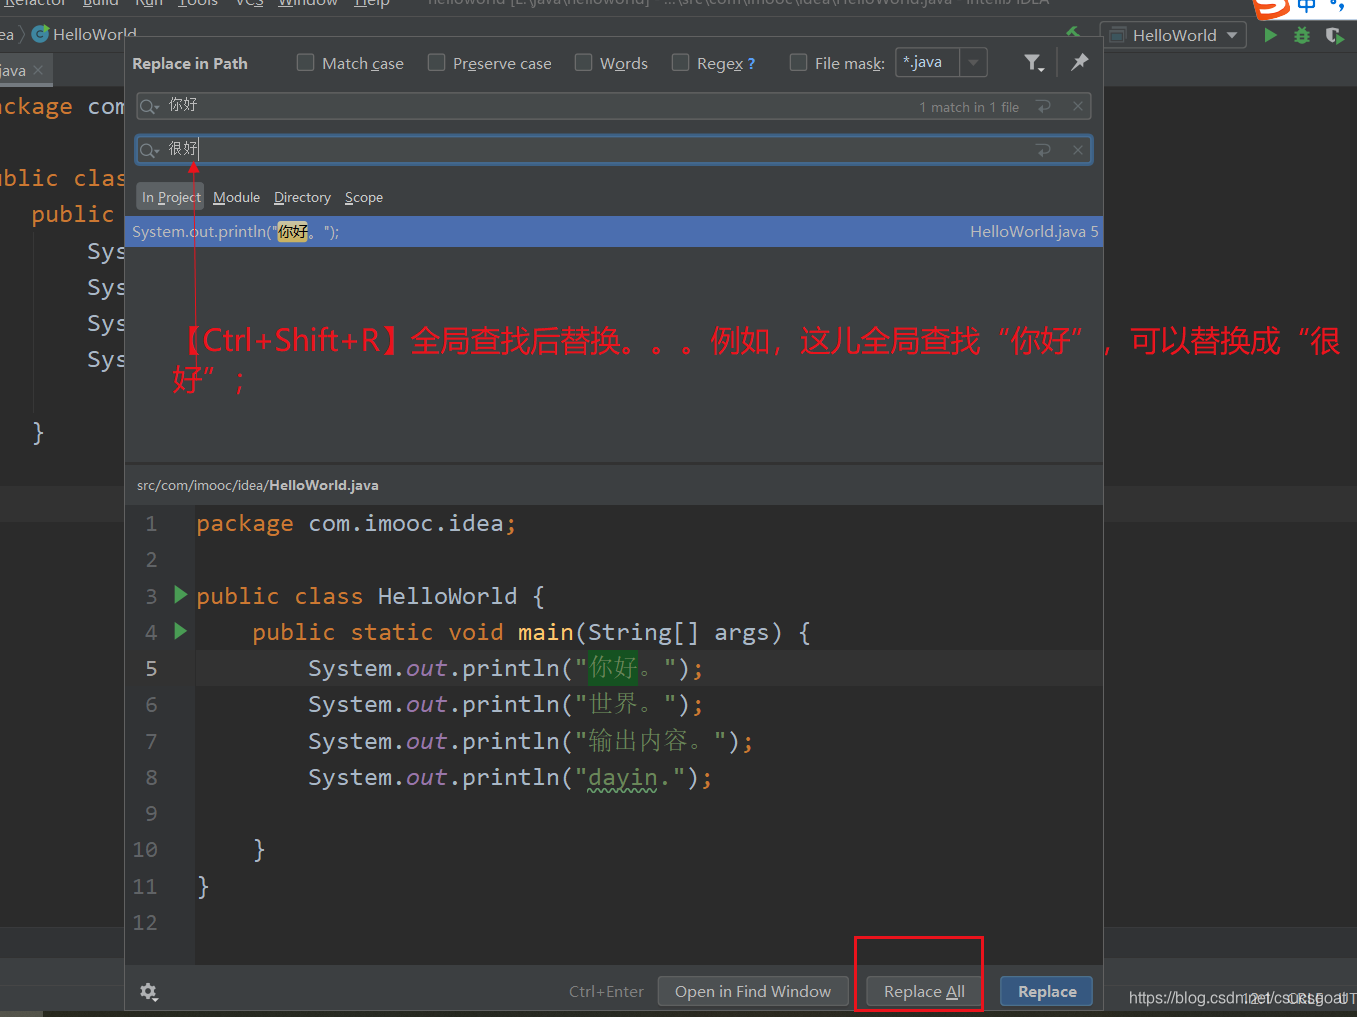Insert new line in find field
1357x1017 pixels.
click(1043, 107)
